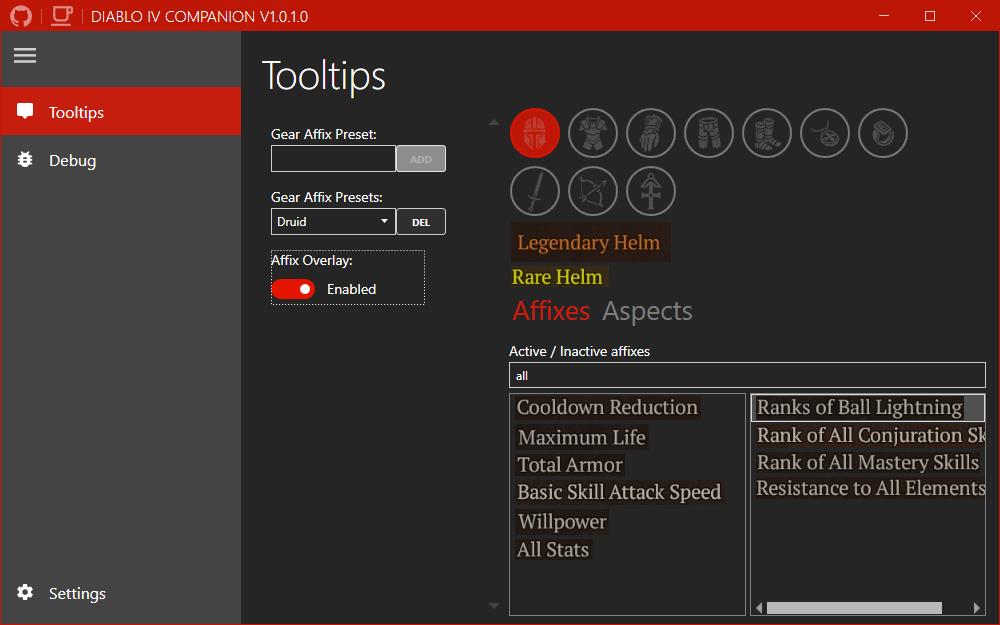Click the DEL button next to Druid preset
Screen dimensions: 1000x625
tap(421, 221)
